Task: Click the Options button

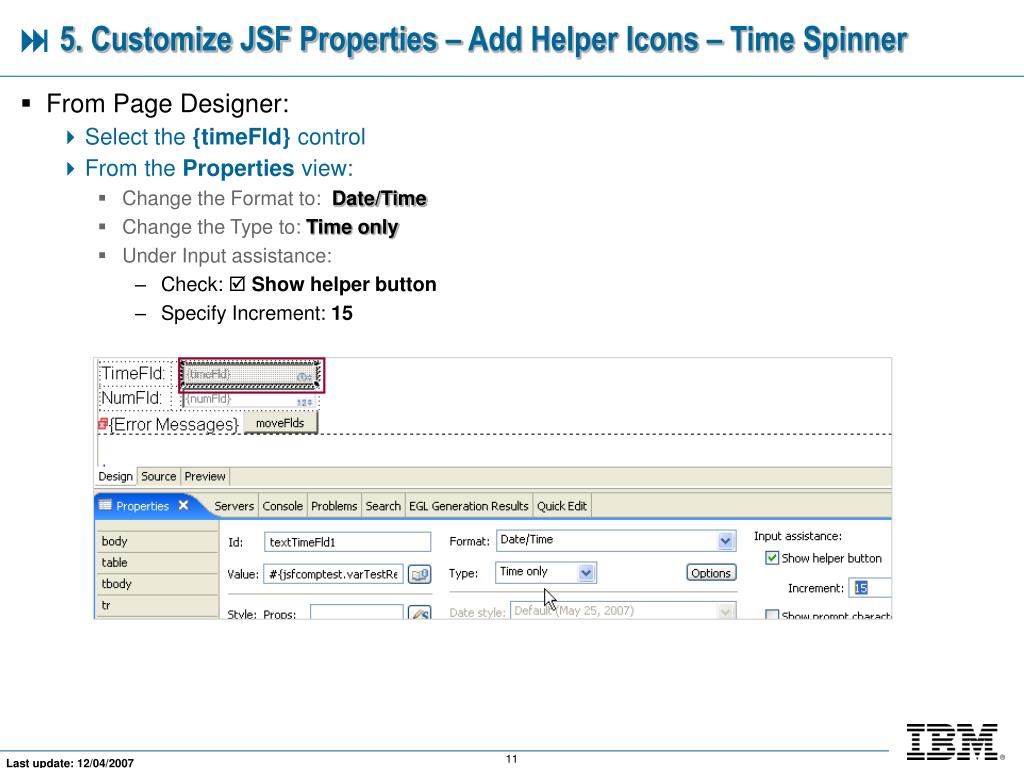Action: pyautogui.click(x=711, y=573)
